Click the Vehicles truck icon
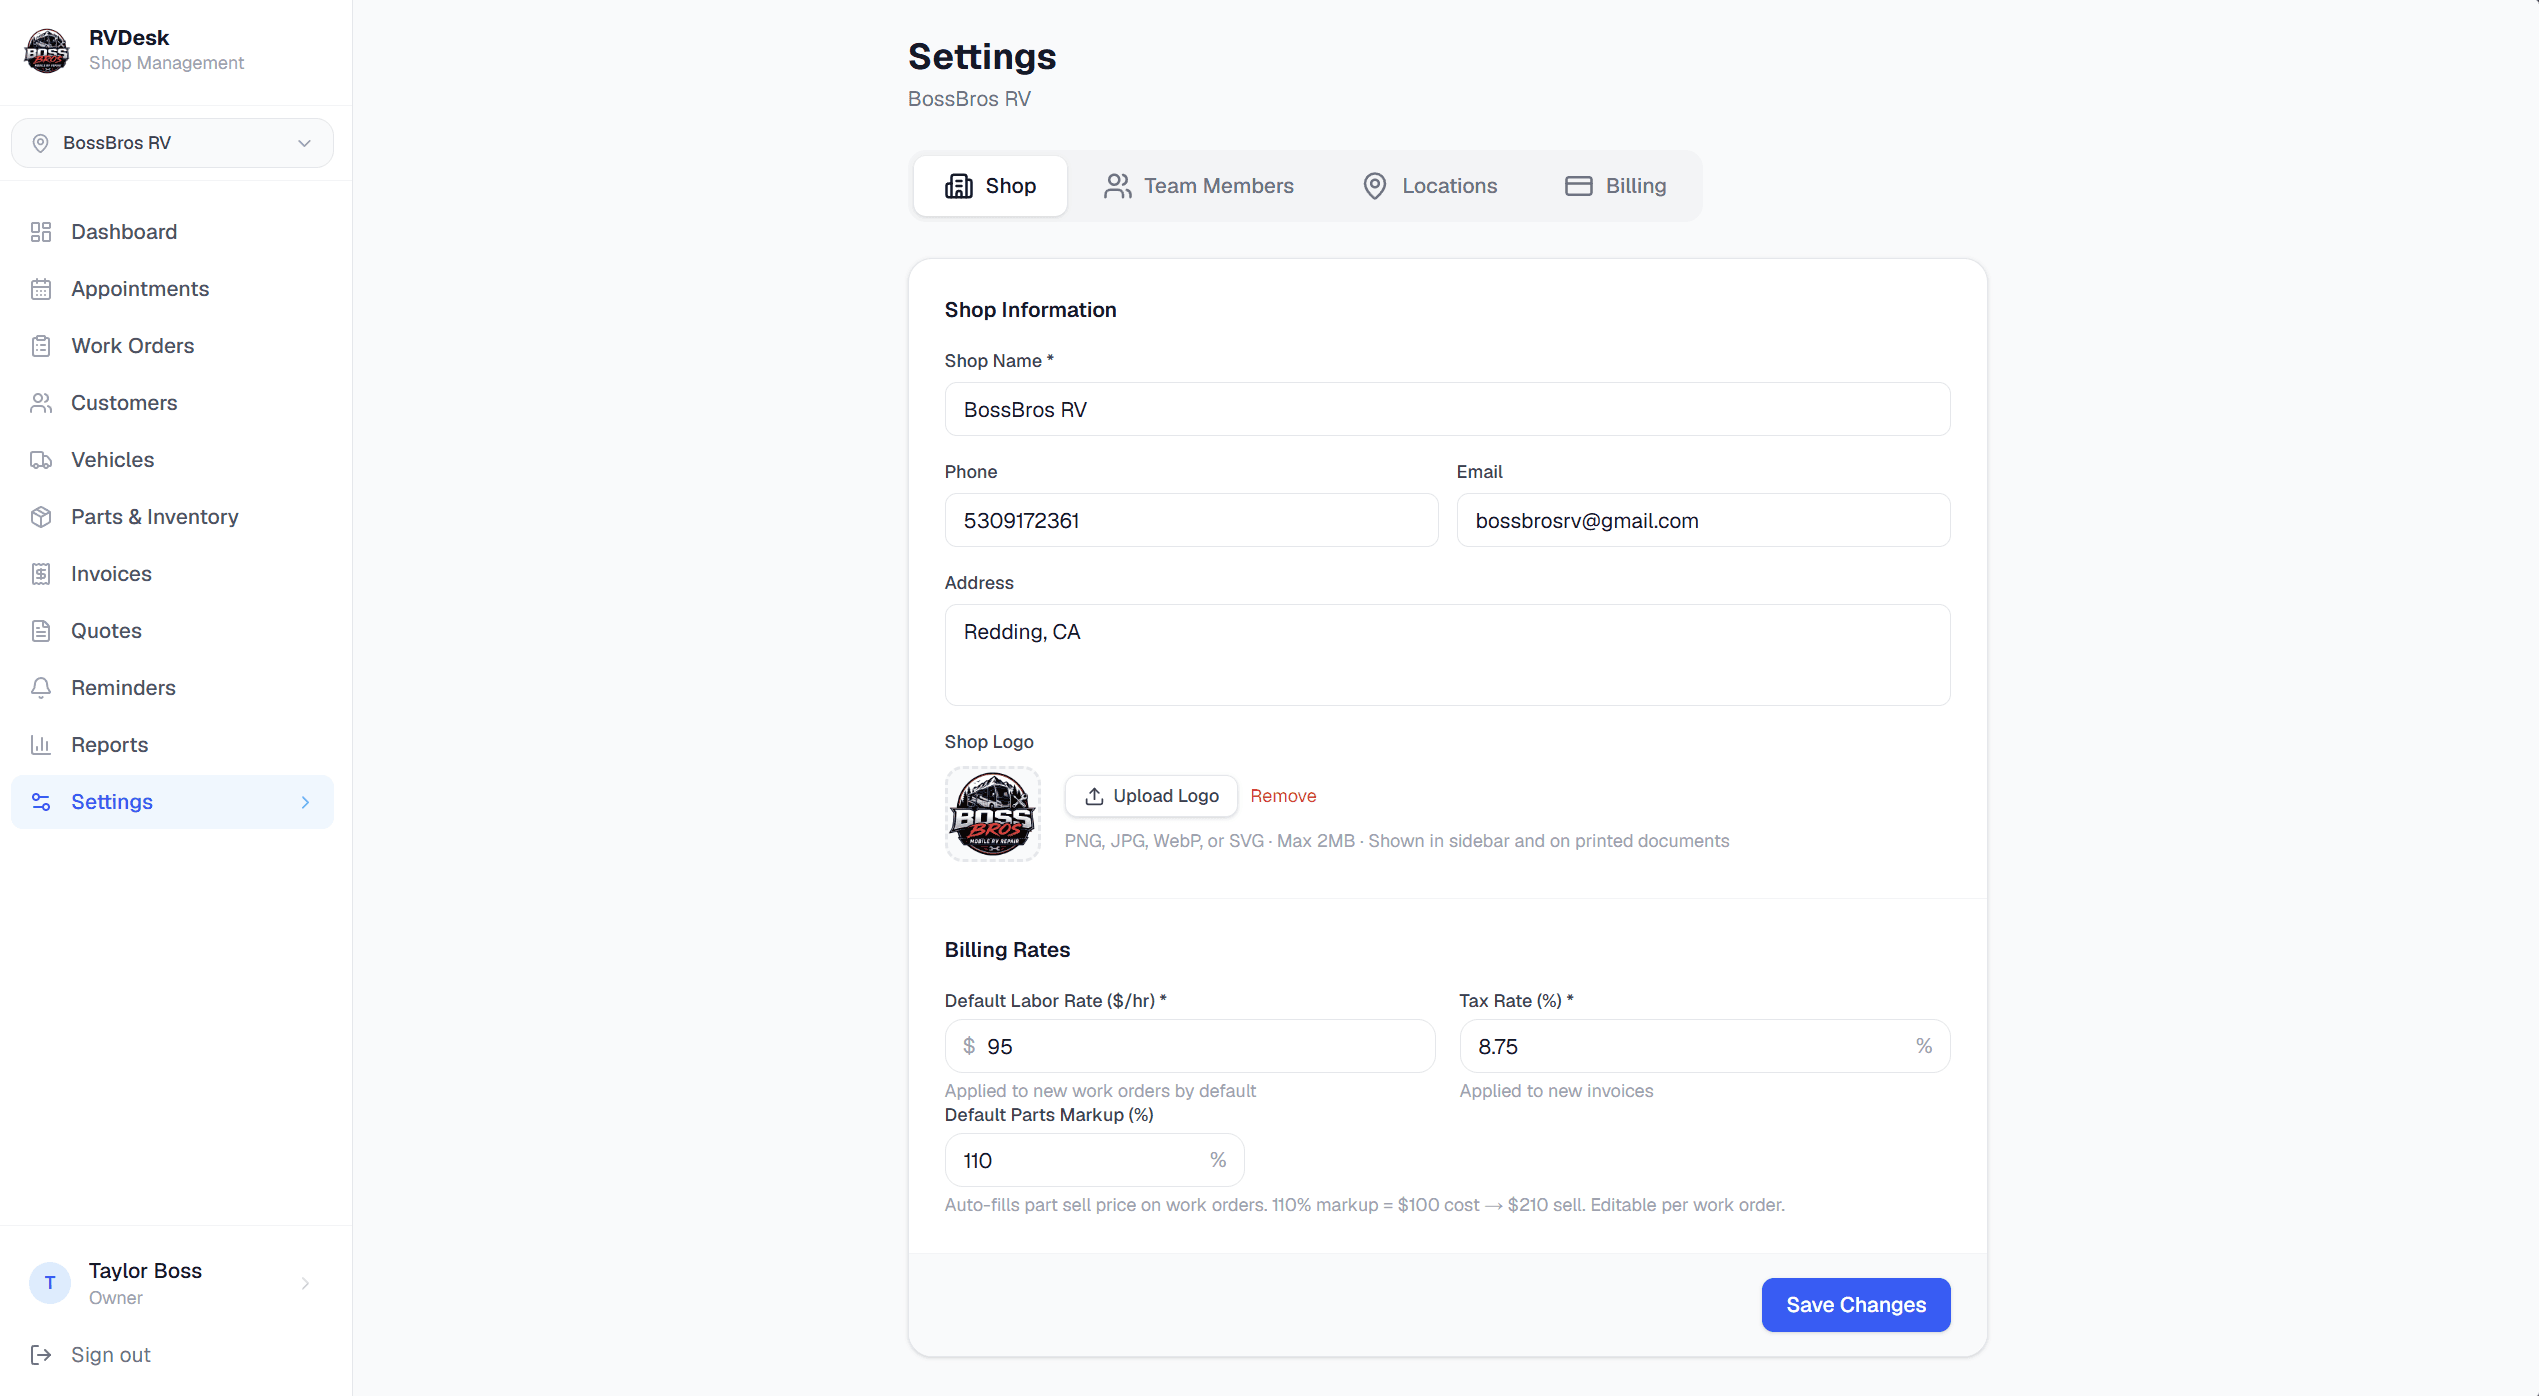The height and width of the screenshot is (1396, 2539). 41,460
